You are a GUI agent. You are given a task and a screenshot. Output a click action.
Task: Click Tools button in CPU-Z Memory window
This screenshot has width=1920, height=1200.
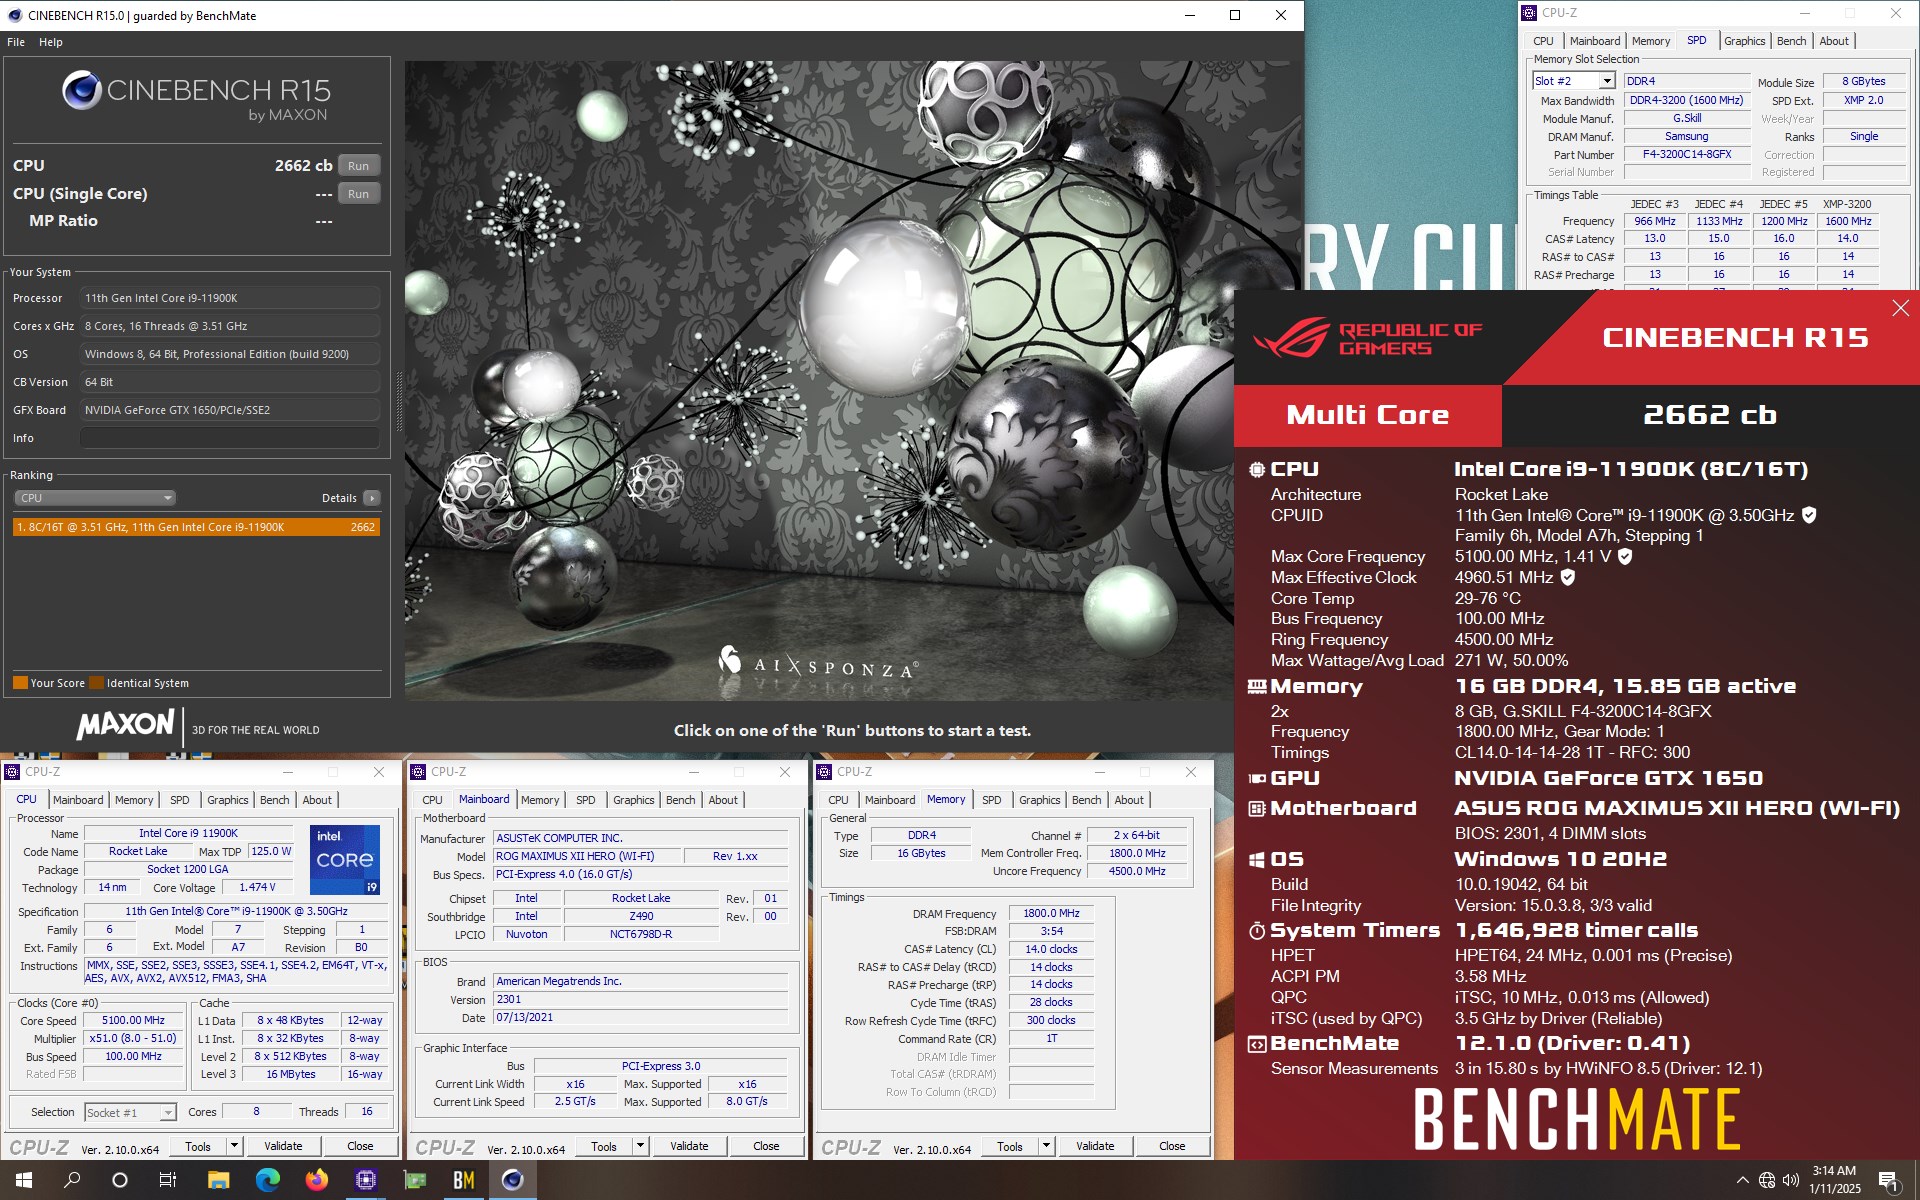coord(1010,1146)
